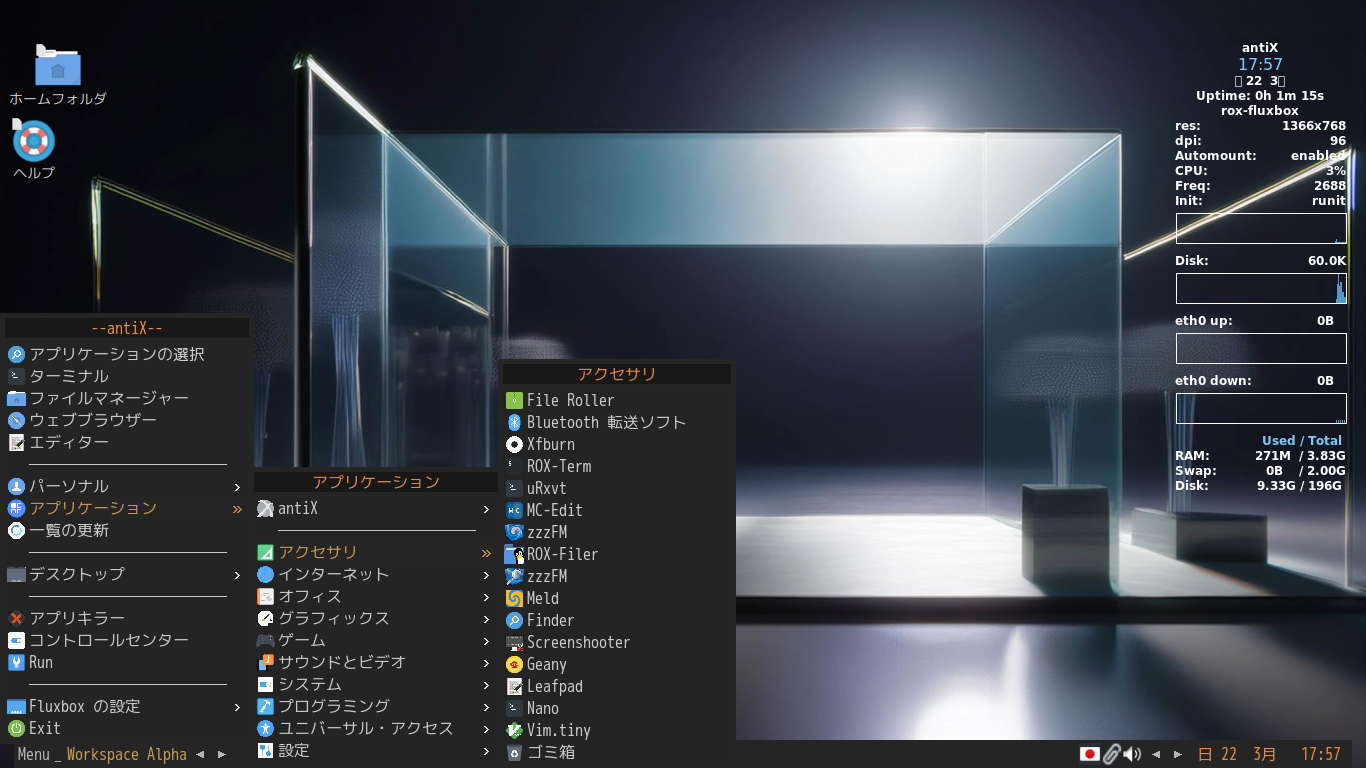
Task: Click the Vim.tiny icon
Action: point(515,730)
